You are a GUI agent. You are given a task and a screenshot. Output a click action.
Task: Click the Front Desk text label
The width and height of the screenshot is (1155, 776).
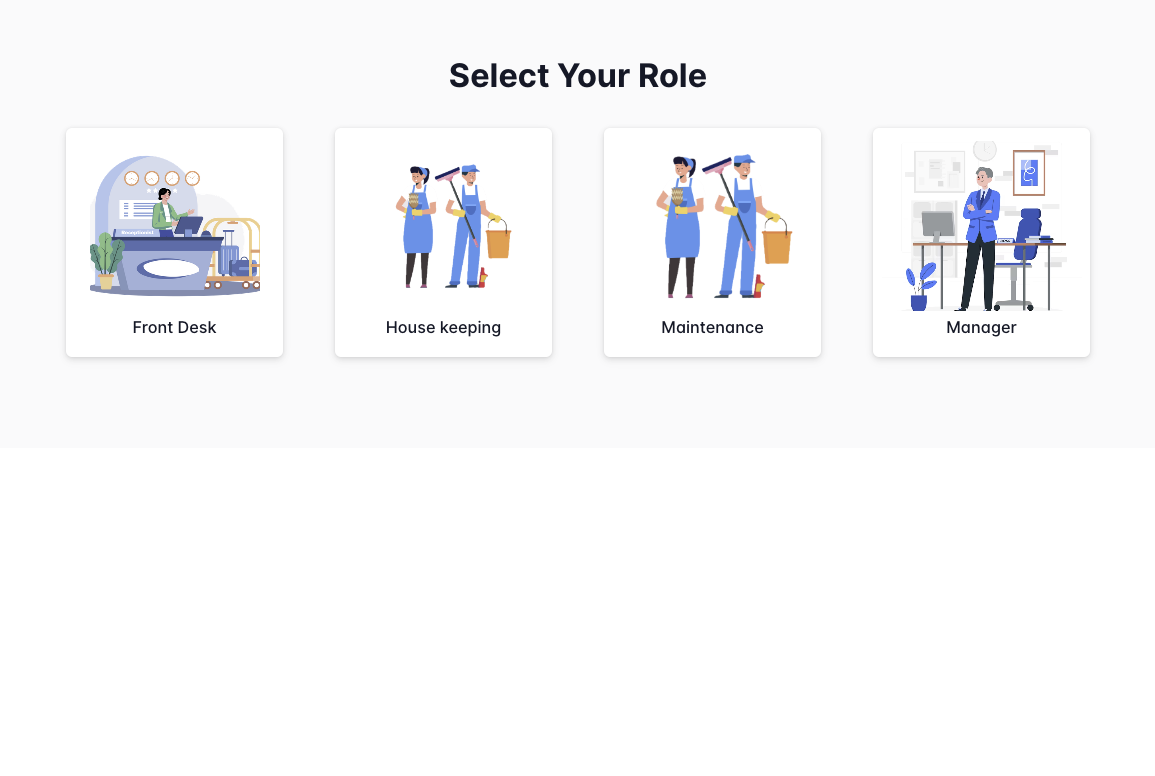click(174, 327)
